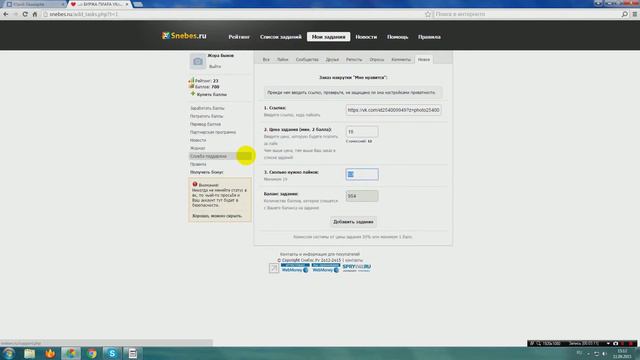640x360 pixels.
Task: Open the Chrome icon on the taskbar
Action: 92,353
